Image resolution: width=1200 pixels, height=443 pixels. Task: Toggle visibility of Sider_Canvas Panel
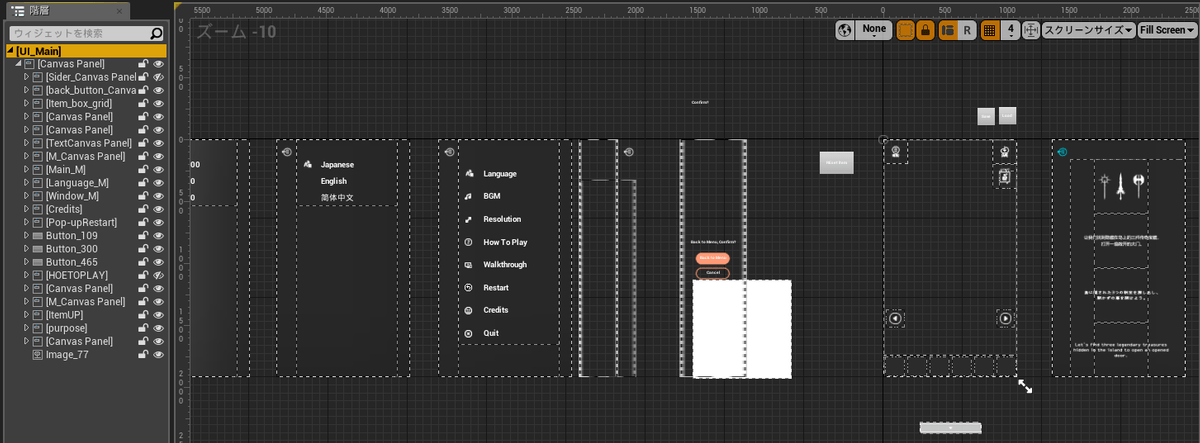coord(158,77)
